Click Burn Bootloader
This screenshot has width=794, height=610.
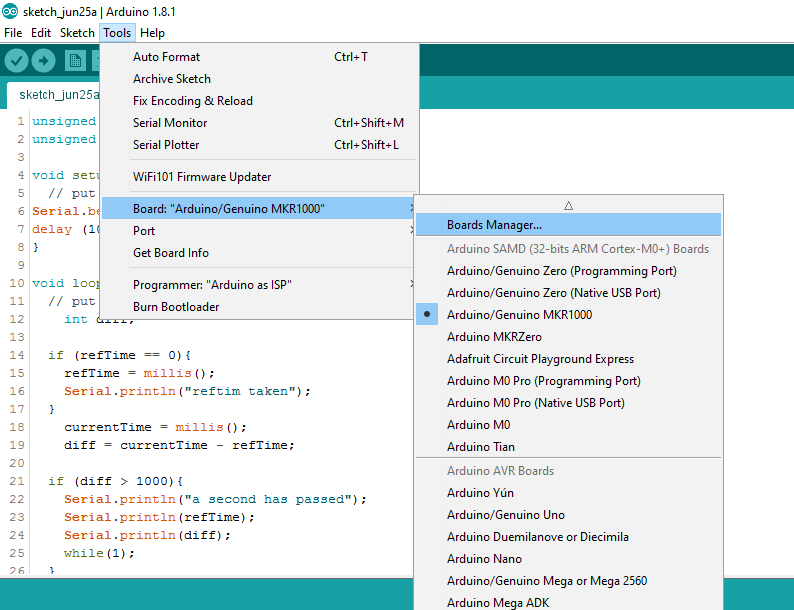pyautogui.click(x=176, y=307)
